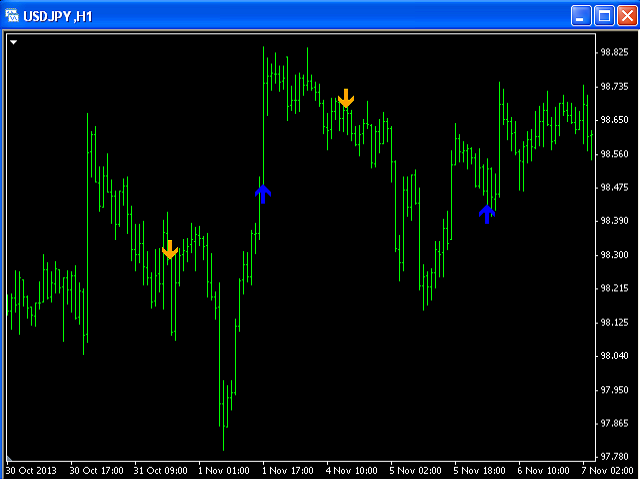Screen dimensions: 640x480
Task: Close the USDJPY,H1 chart window
Action: click(x=627, y=16)
